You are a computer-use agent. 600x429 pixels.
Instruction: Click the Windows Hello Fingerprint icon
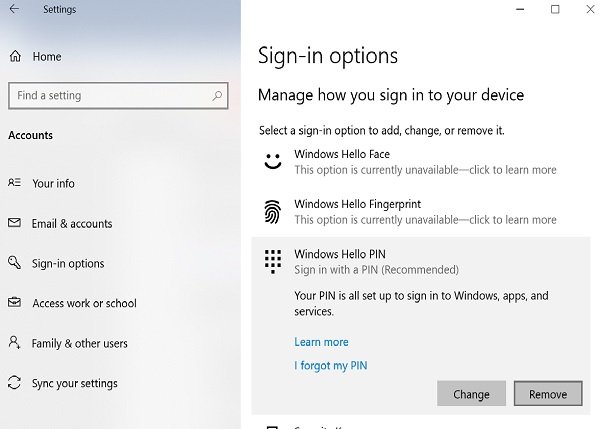[x=272, y=212]
